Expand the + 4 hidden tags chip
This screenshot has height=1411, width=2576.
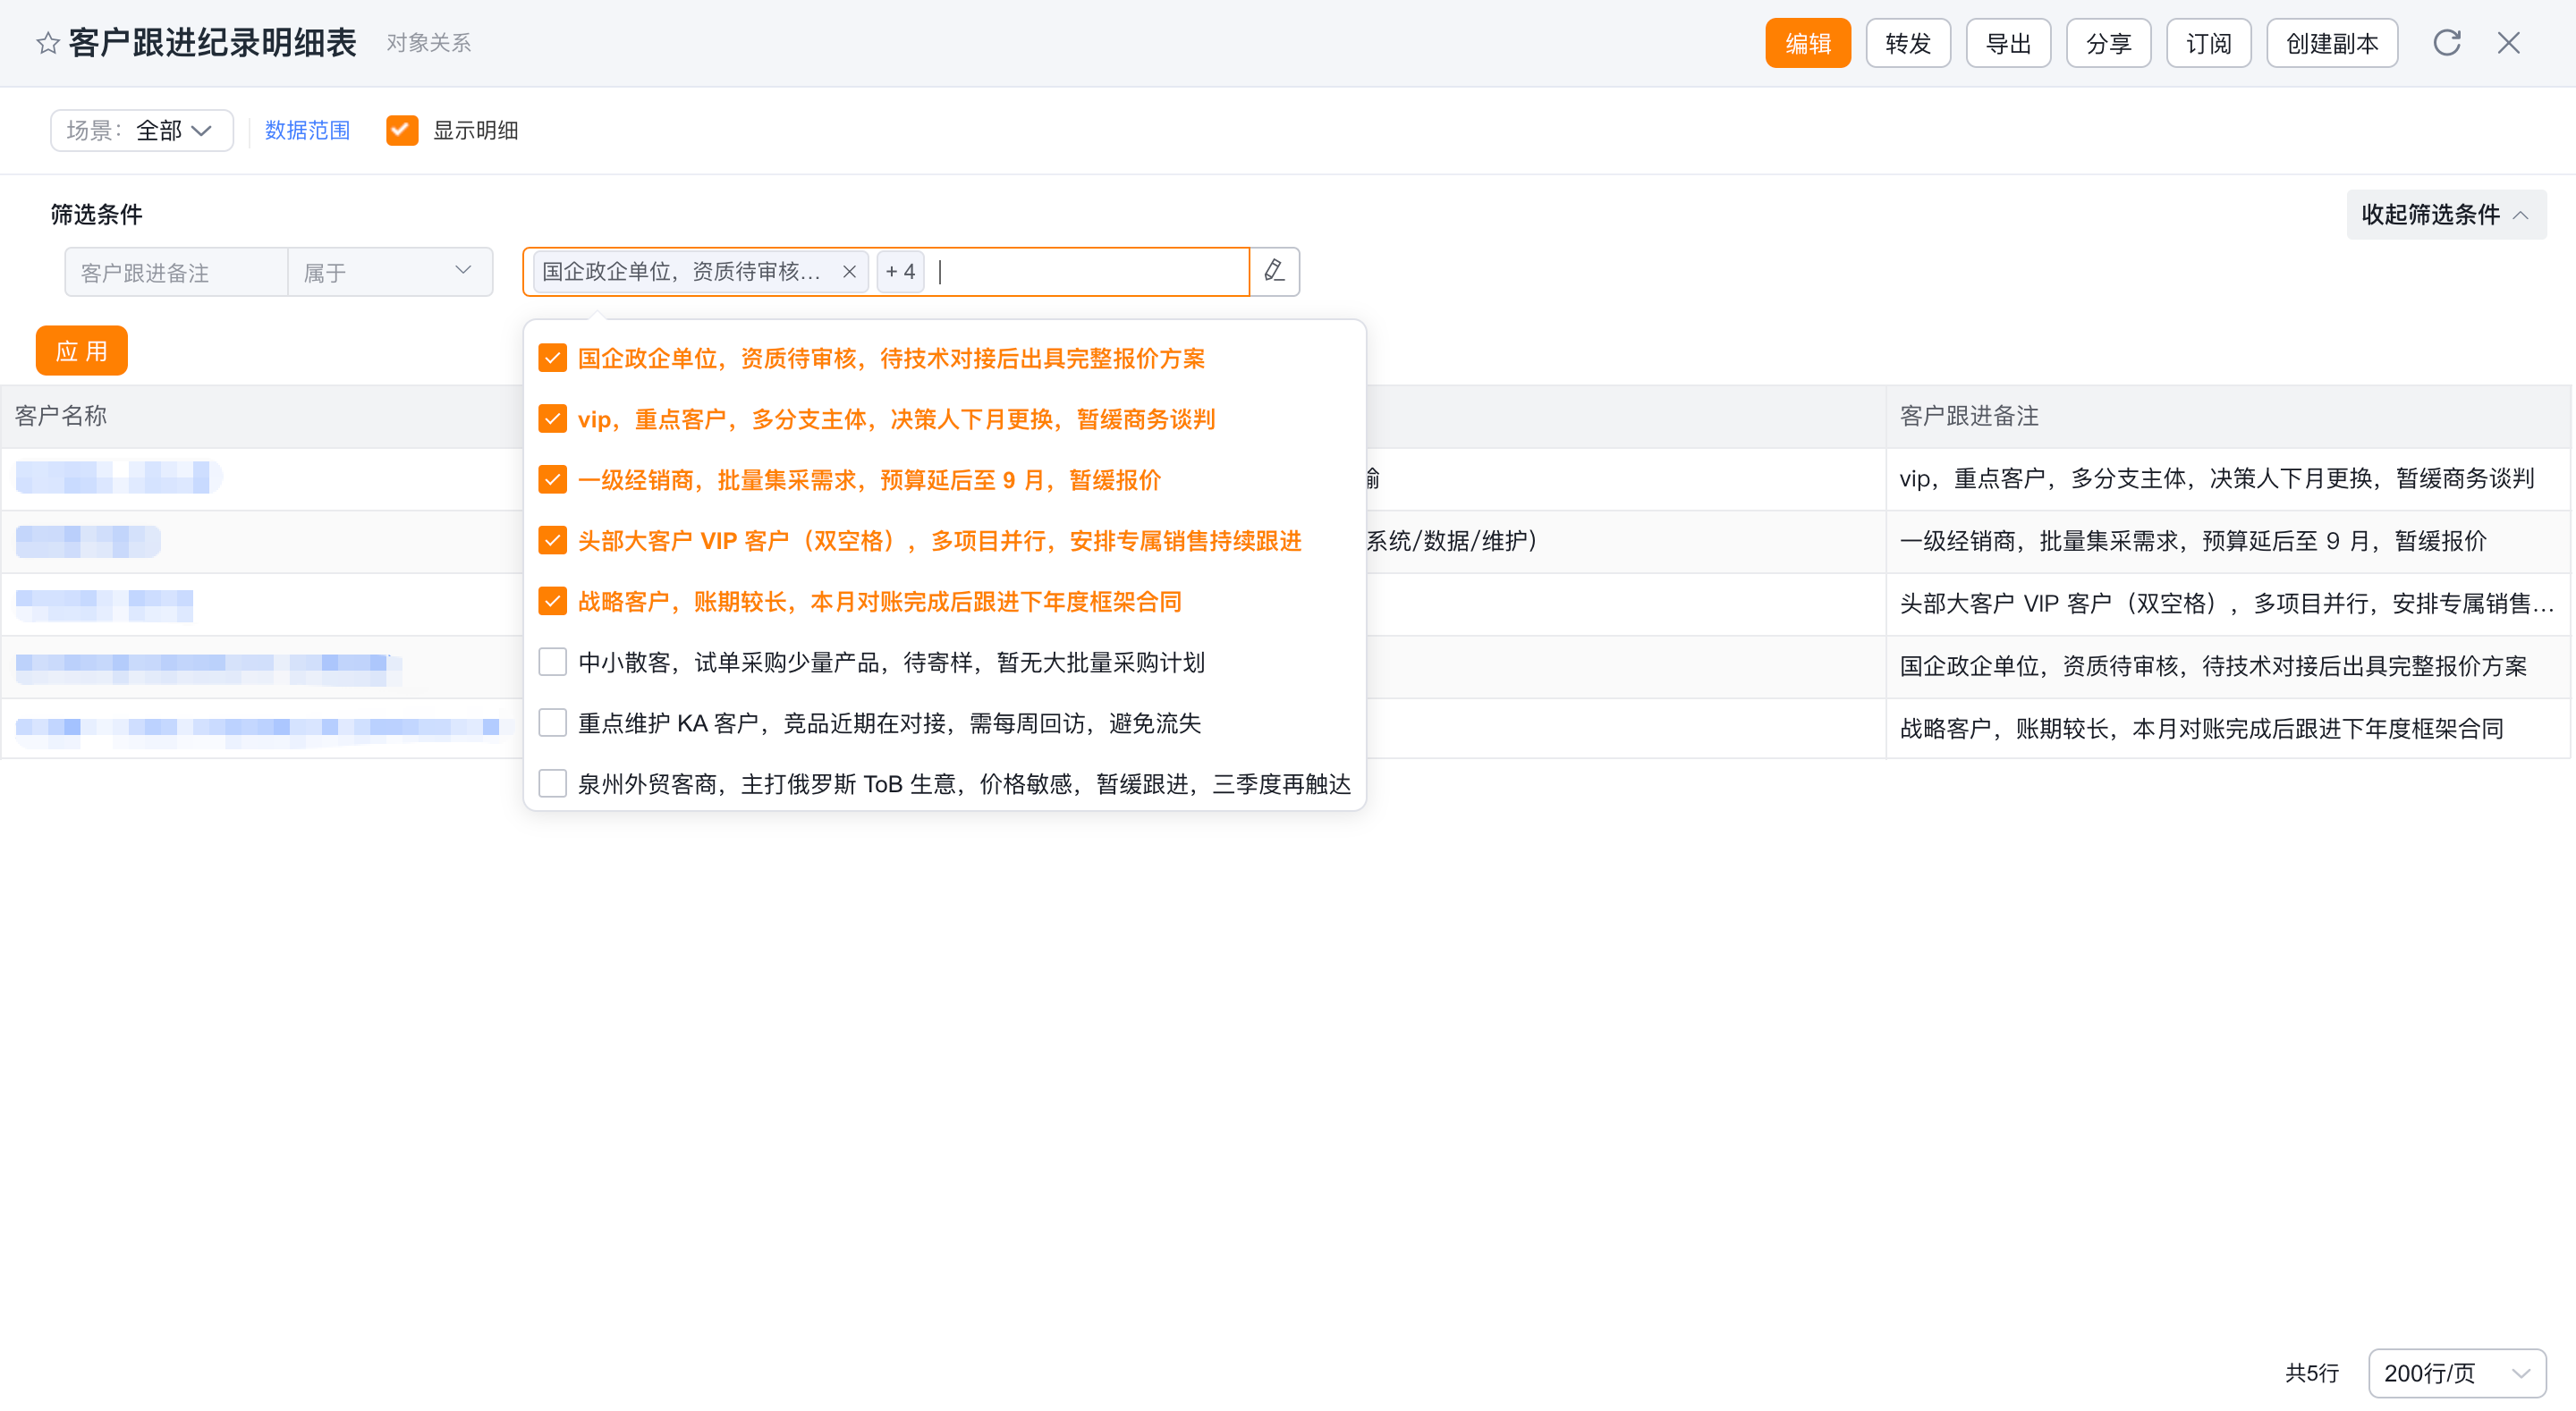click(x=900, y=272)
